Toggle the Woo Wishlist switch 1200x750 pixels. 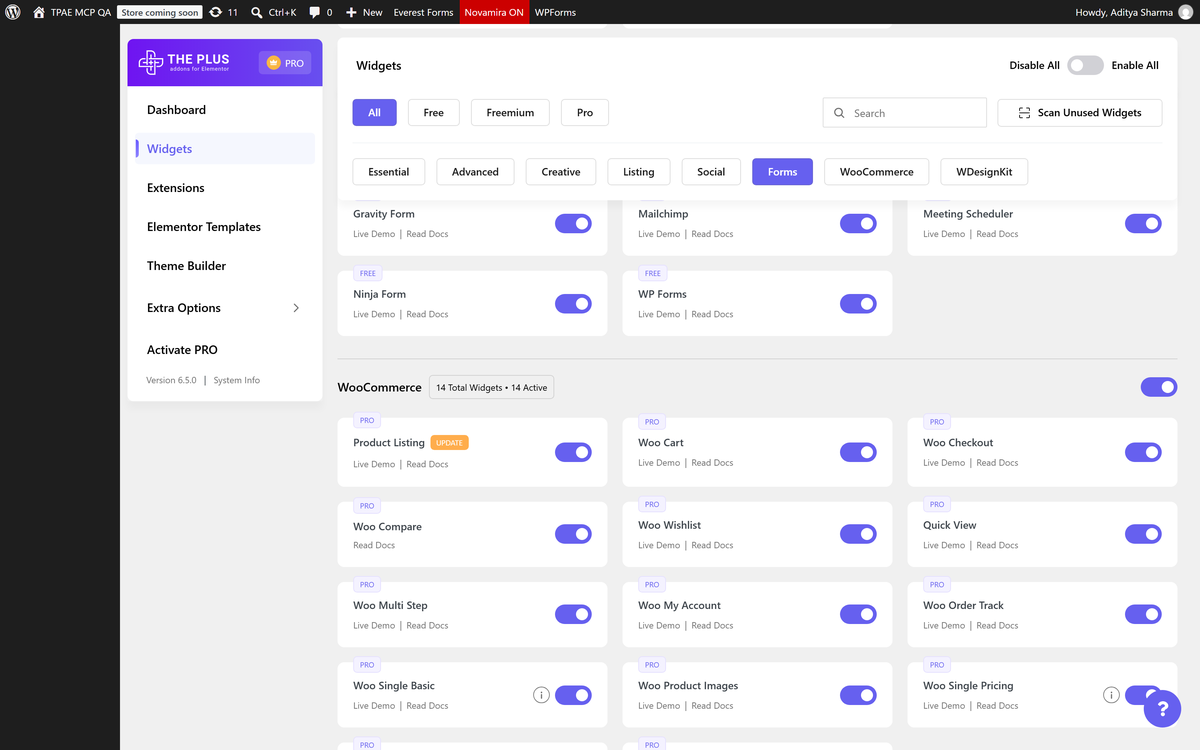click(x=858, y=534)
